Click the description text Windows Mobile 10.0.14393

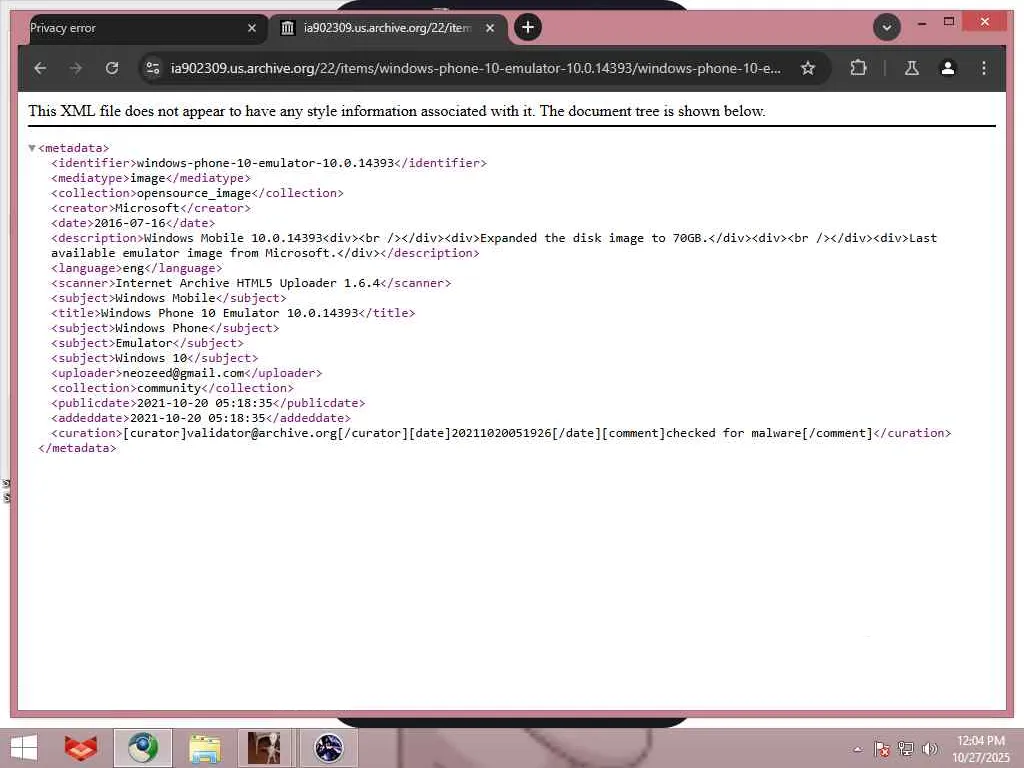233,238
